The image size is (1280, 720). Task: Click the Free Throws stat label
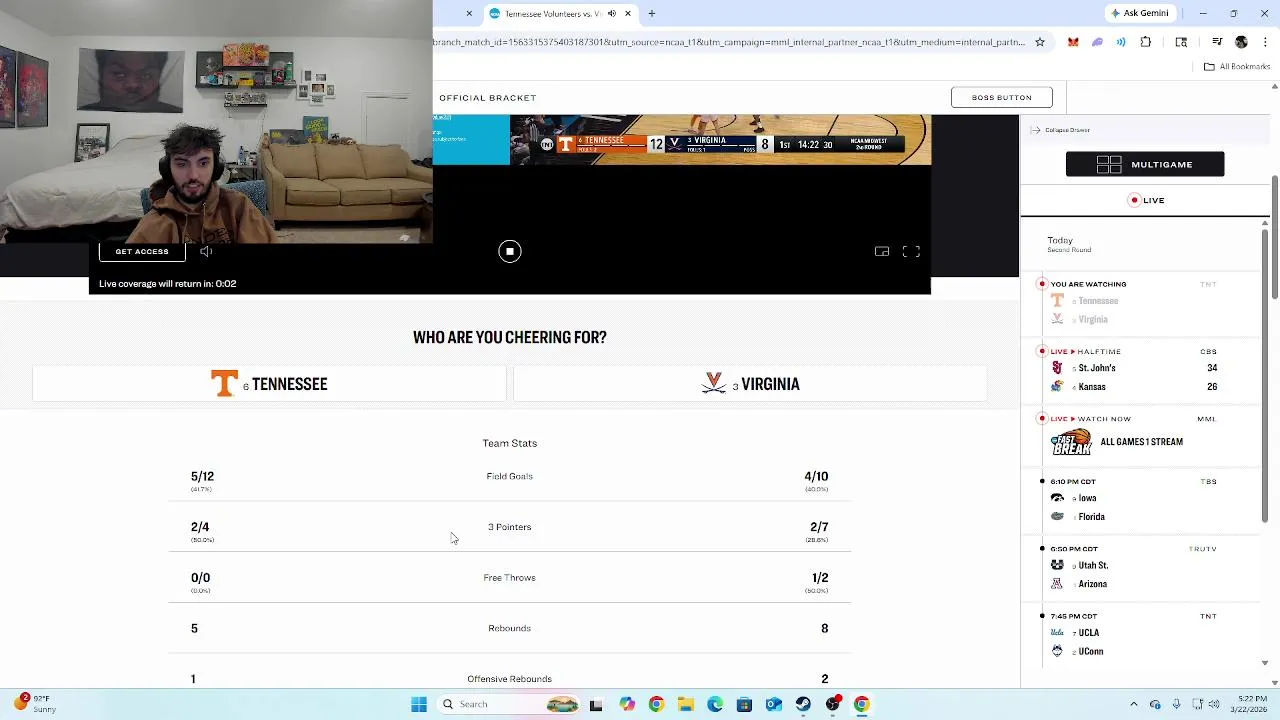[x=509, y=578]
